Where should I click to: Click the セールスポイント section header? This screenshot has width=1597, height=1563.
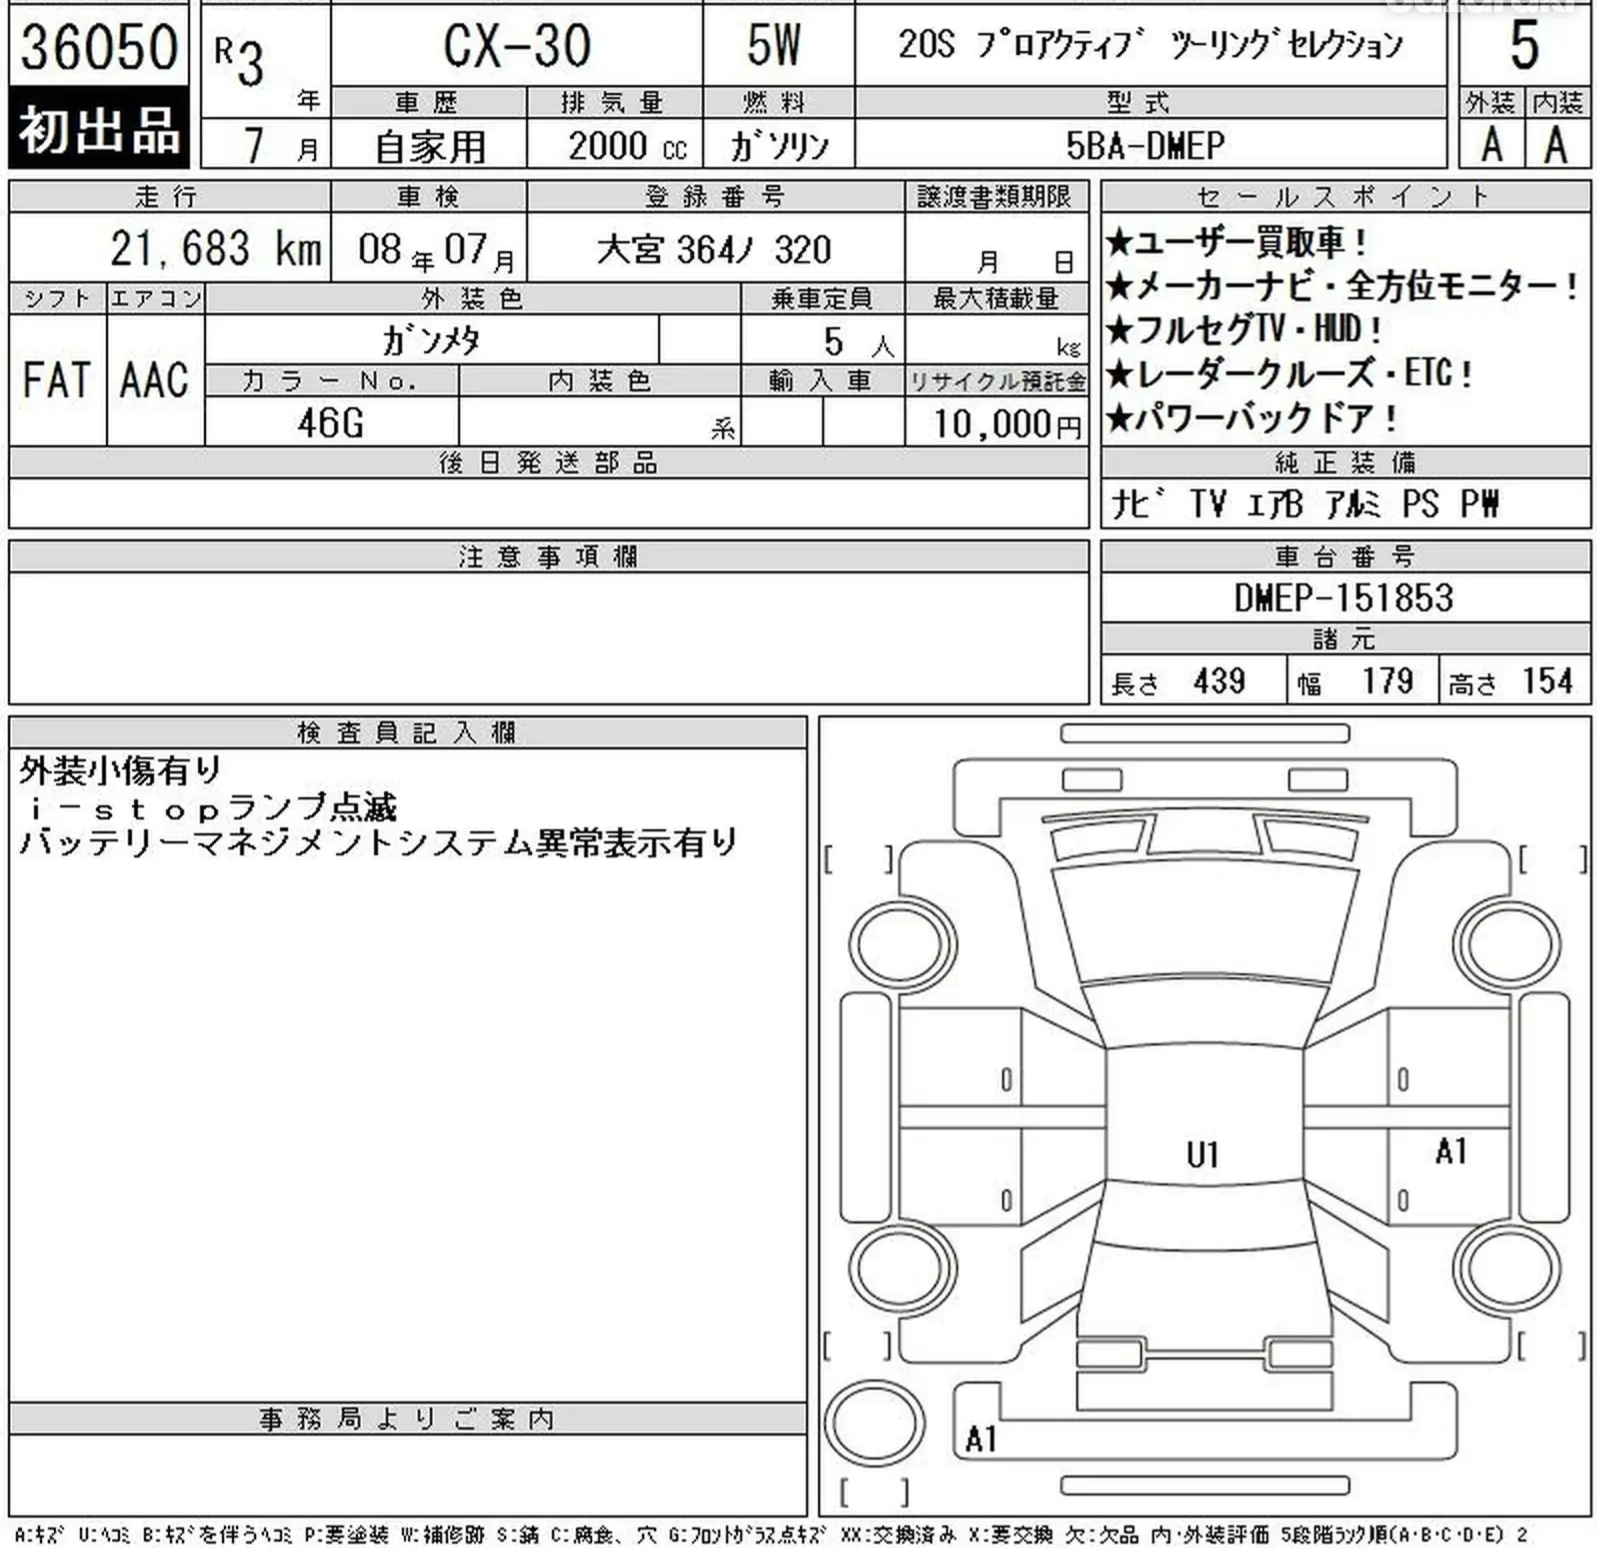1343,197
